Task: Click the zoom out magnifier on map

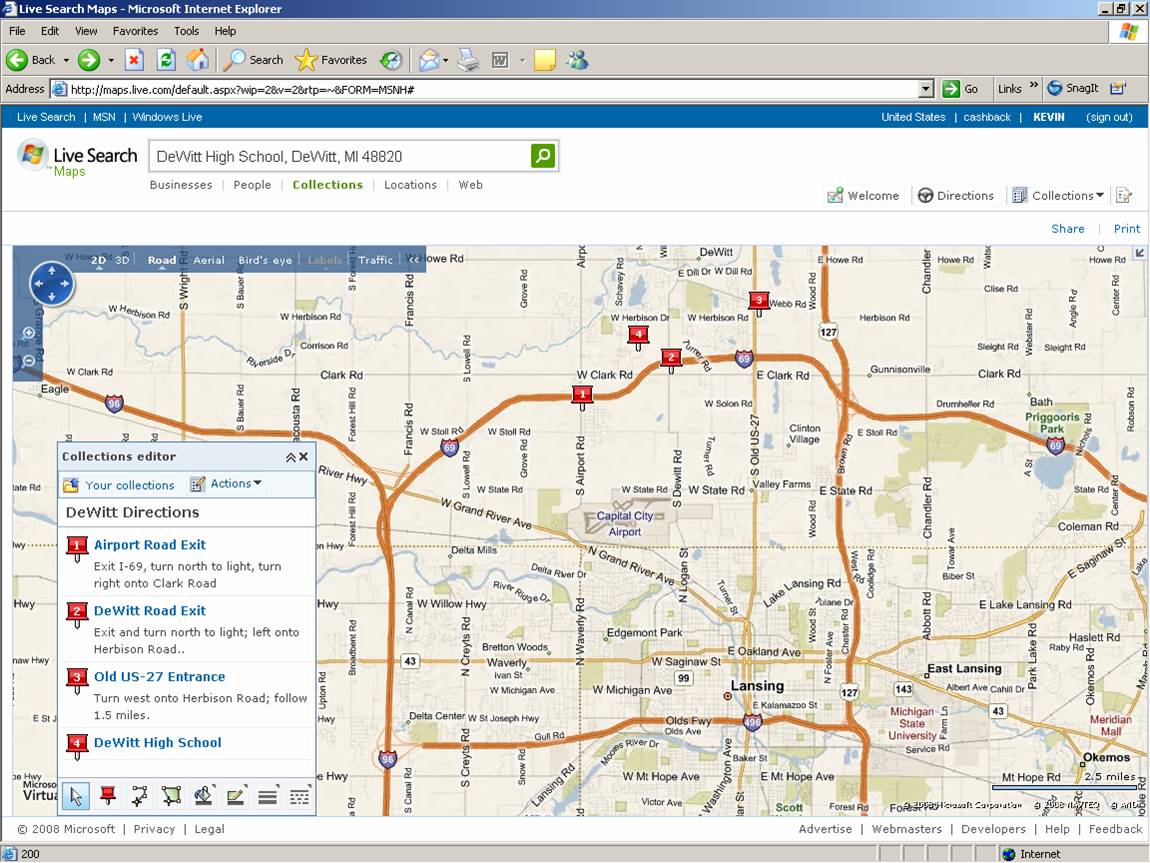Action: click(x=29, y=361)
